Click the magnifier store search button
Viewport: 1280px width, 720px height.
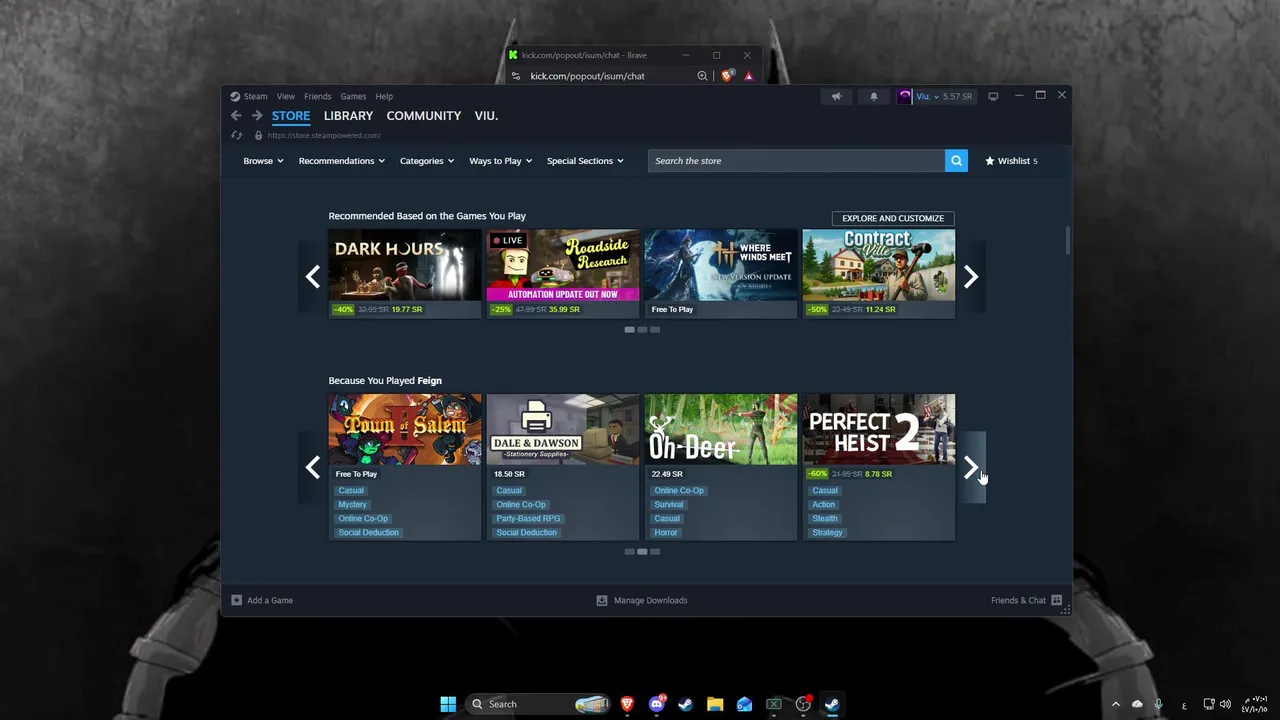coord(956,160)
